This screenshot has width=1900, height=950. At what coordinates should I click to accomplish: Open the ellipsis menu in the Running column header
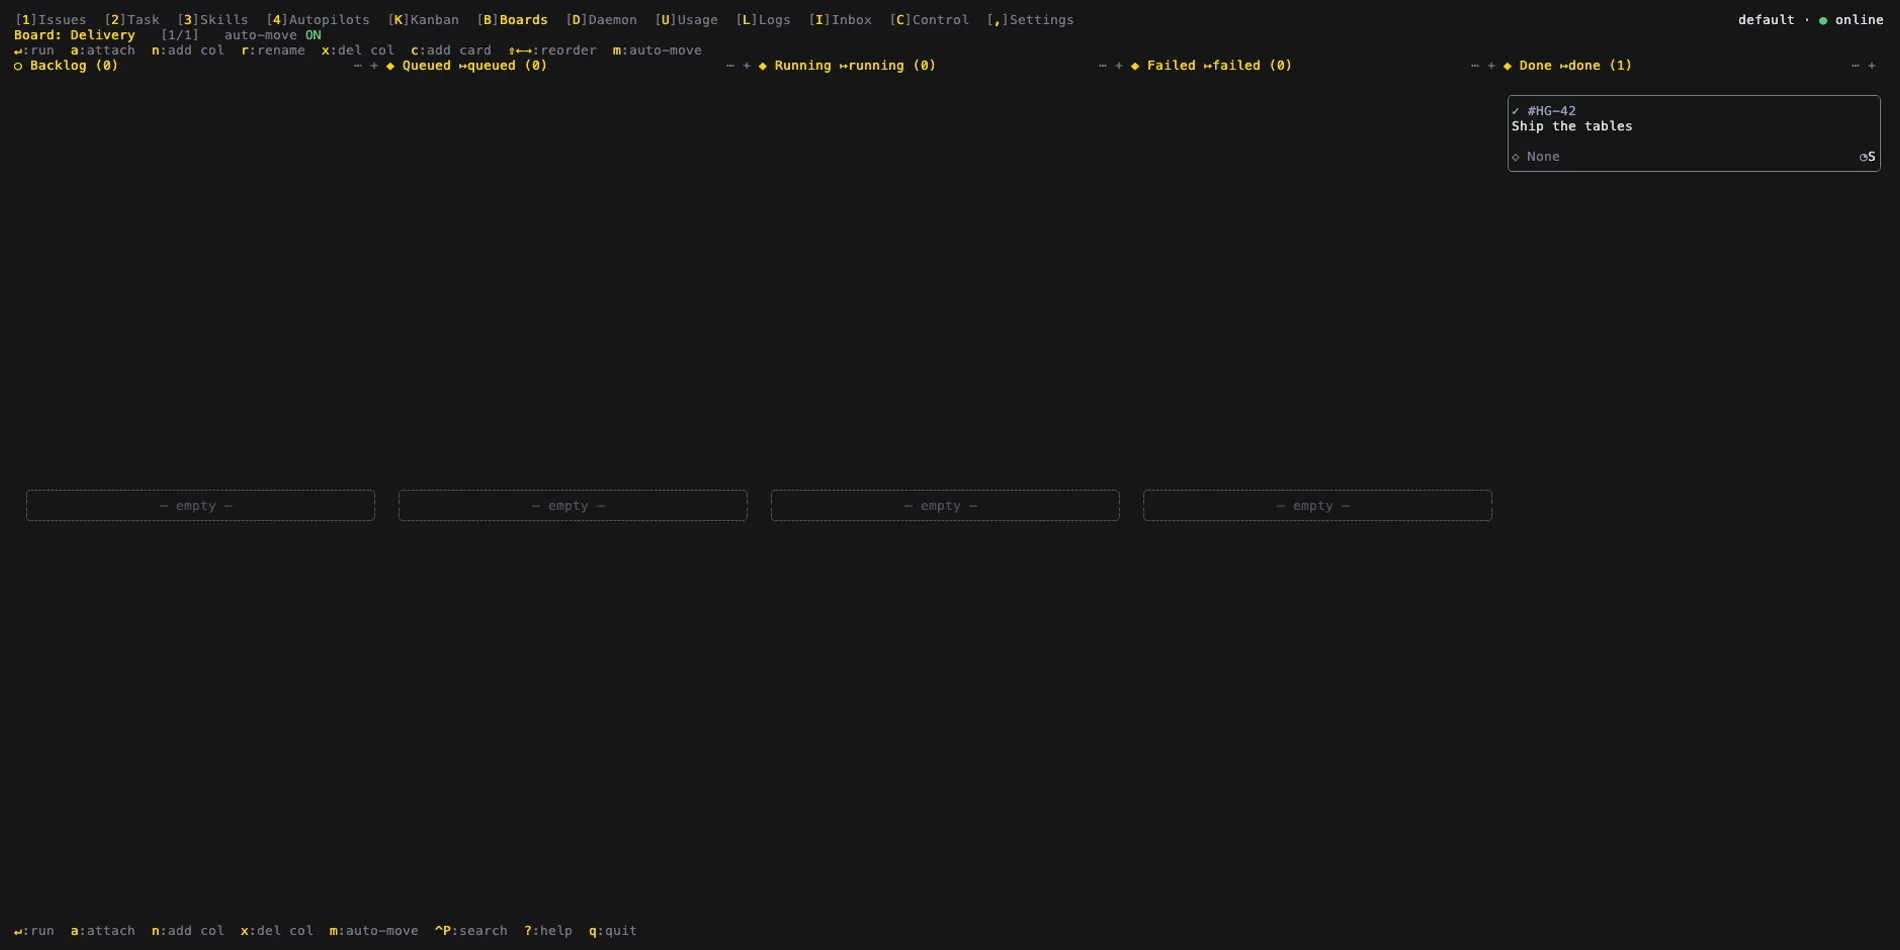(x=1102, y=66)
